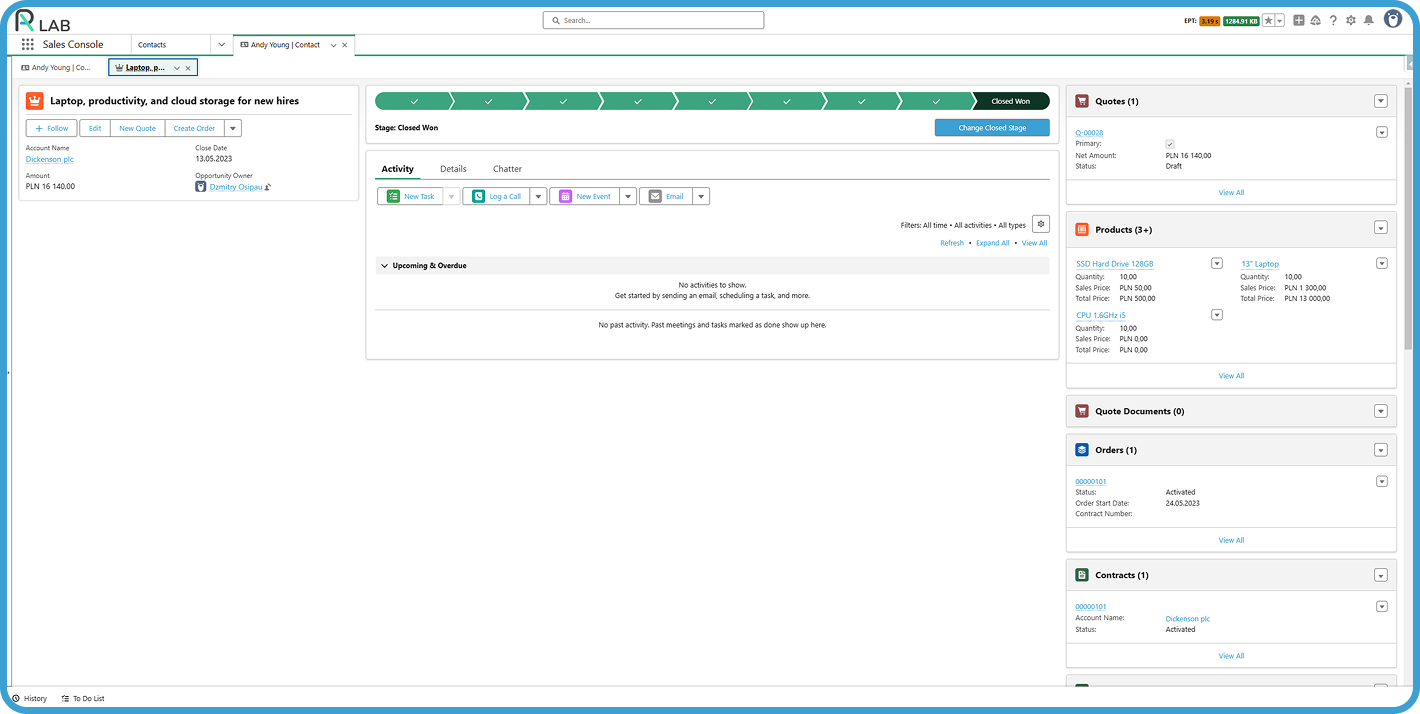This screenshot has height=714, width=1420.
Task: Open the notifications bell
Action: pos(1368,20)
